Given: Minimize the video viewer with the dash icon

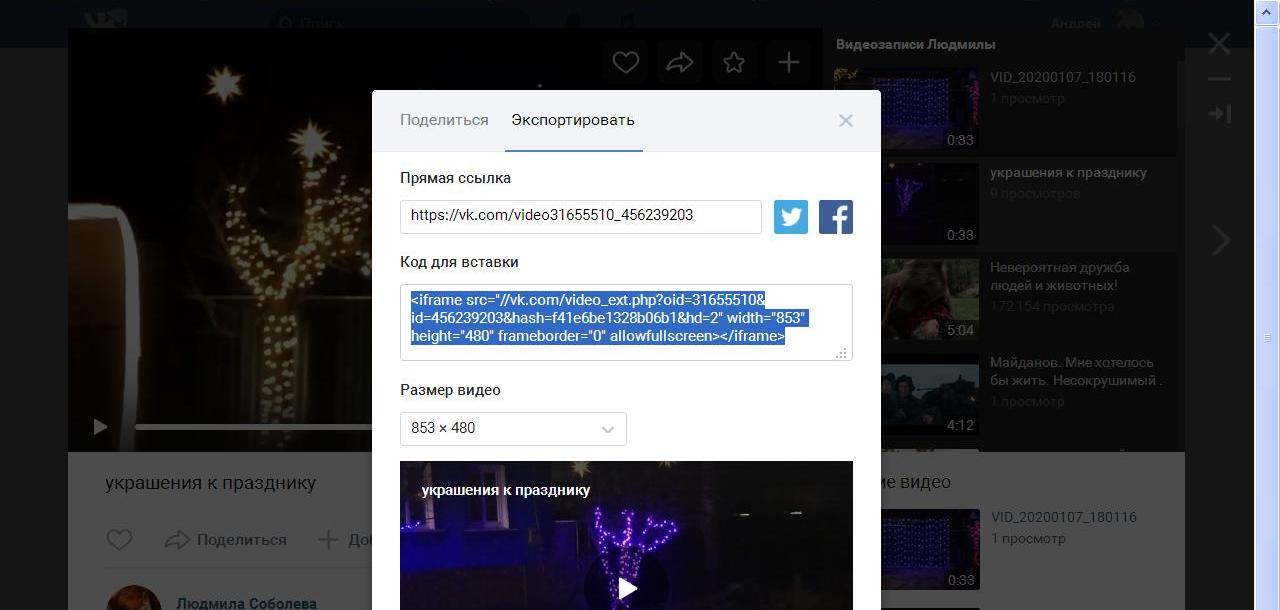Looking at the screenshot, I should tap(1219, 79).
